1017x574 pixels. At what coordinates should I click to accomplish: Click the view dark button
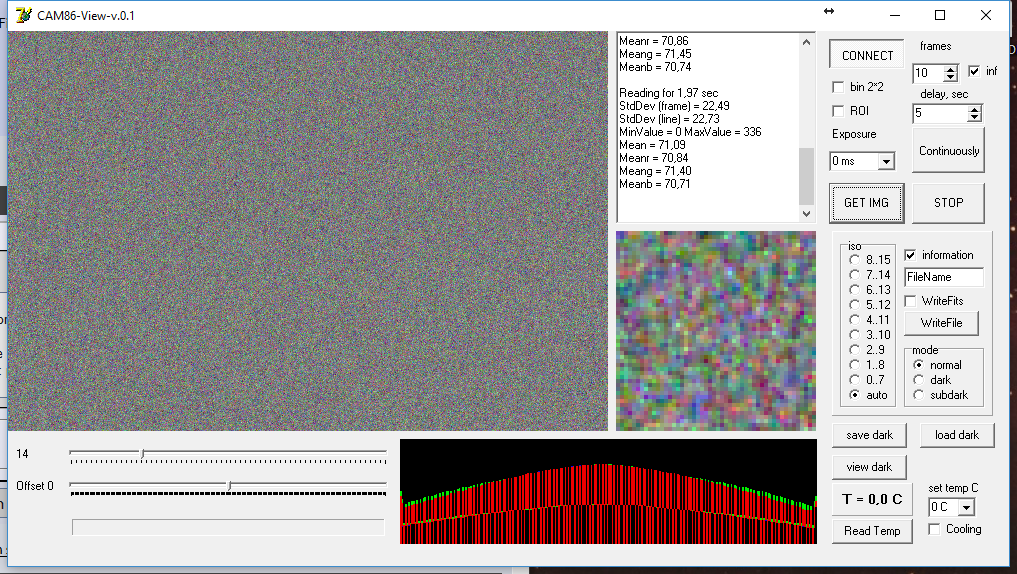869,467
